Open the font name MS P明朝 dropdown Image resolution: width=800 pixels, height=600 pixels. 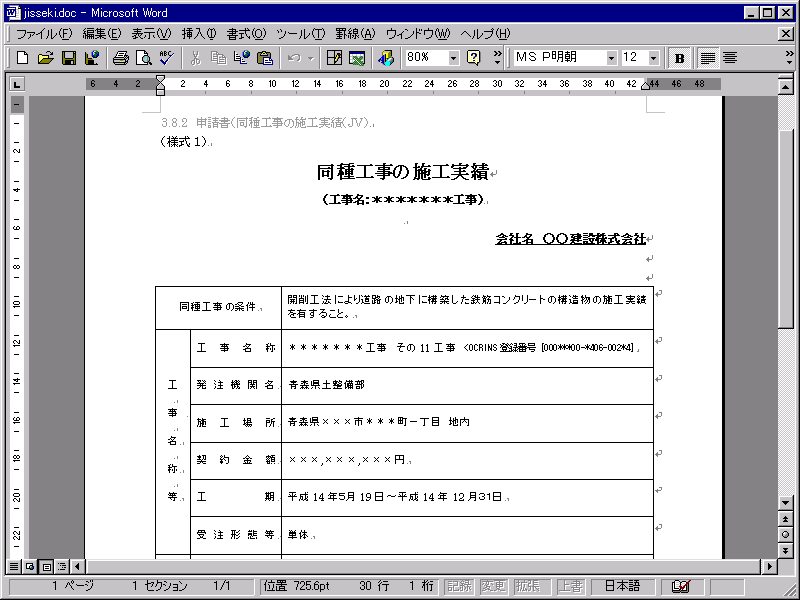pyautogui.click(x=611, y=58)
